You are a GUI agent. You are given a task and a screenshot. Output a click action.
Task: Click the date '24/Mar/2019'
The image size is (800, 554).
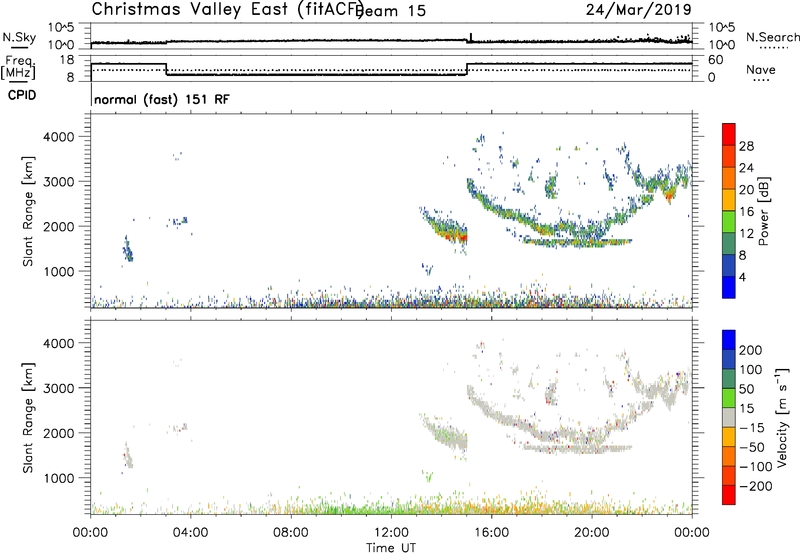click(x=639, y=10)
